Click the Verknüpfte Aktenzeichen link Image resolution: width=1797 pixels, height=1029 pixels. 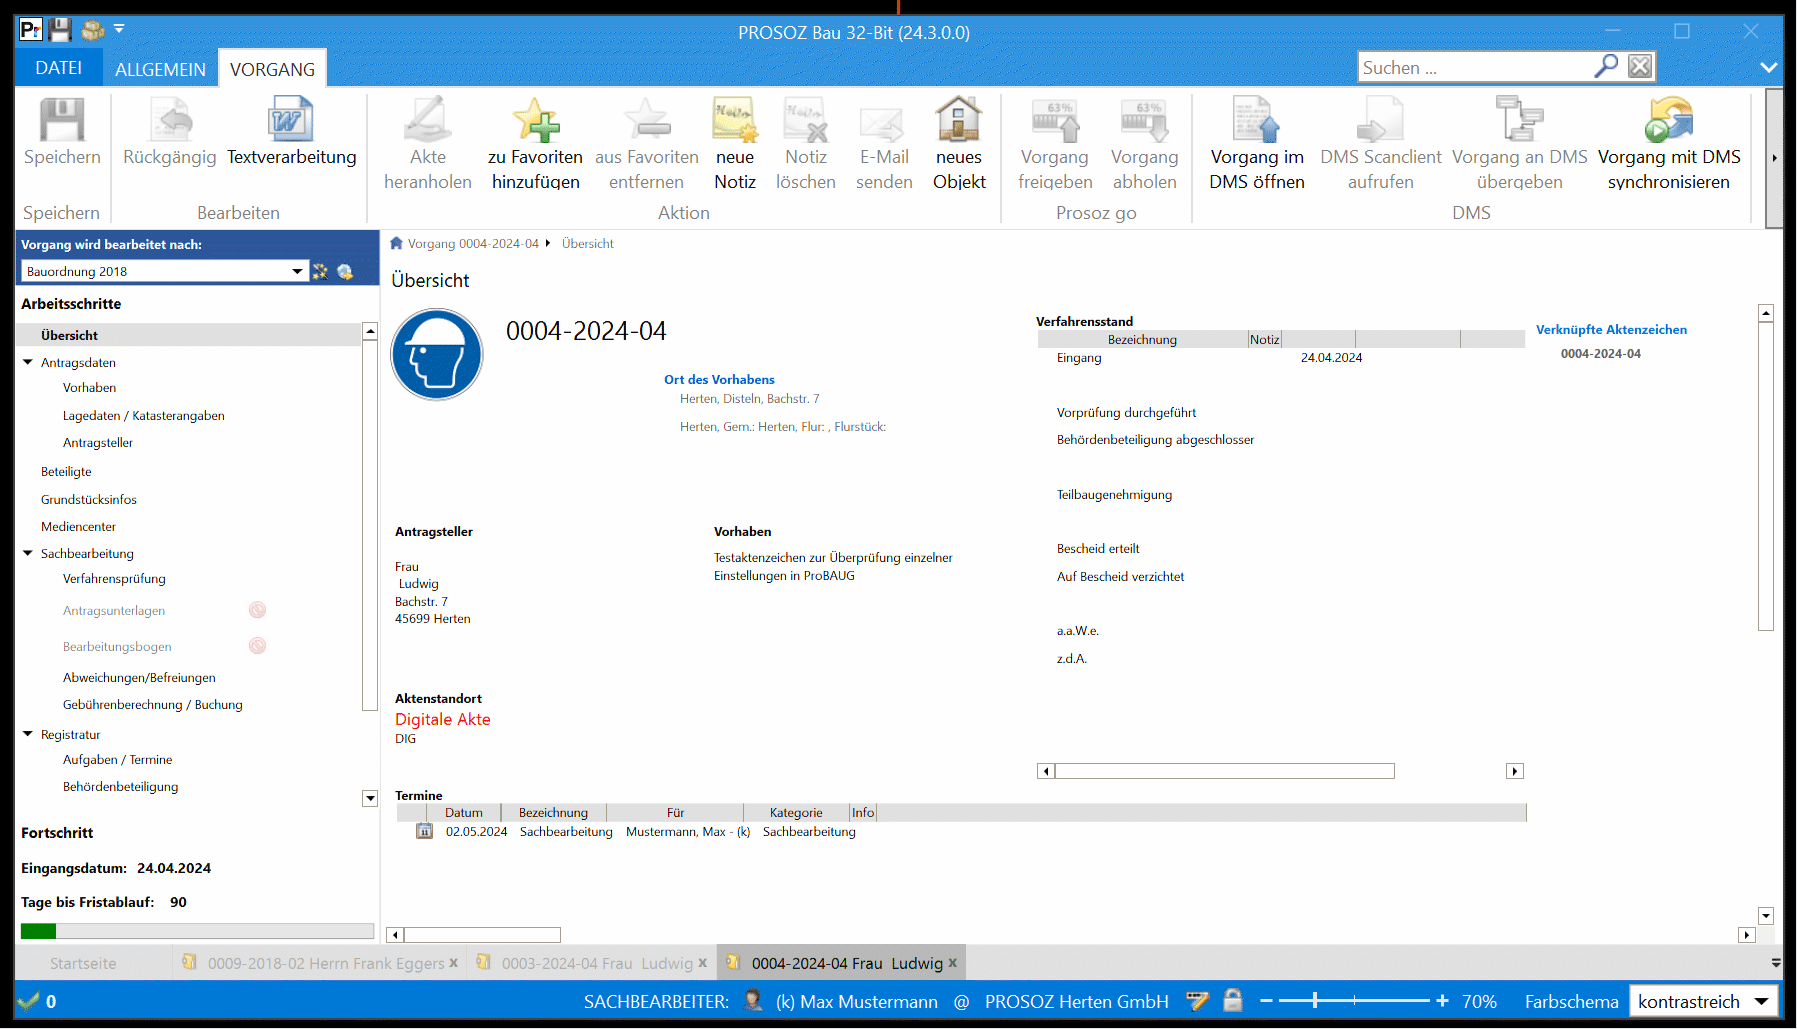click(x=1611, y=329)
